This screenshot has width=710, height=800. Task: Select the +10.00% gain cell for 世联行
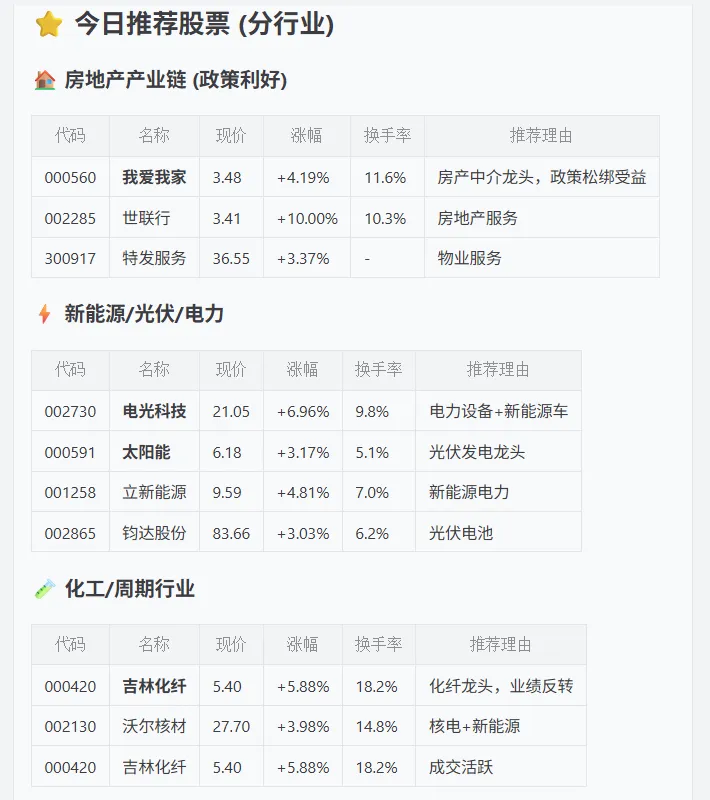307,218
